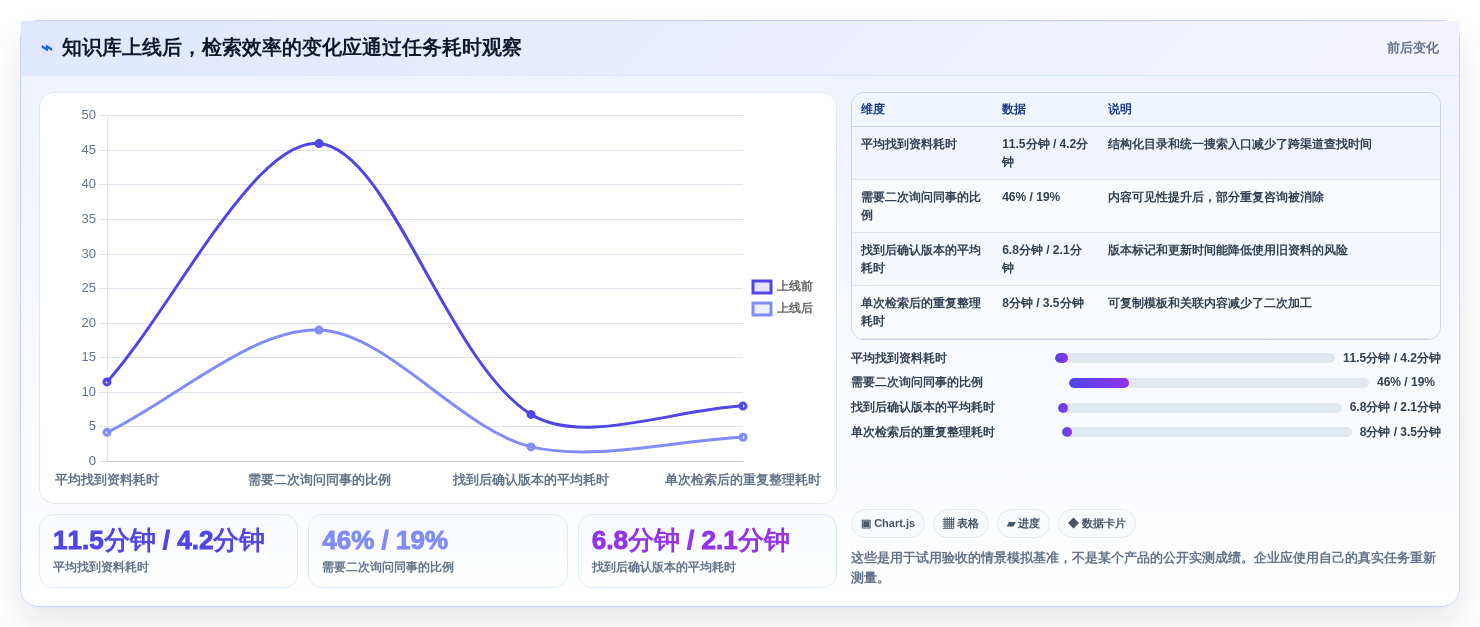The width and height of the screenshot is (1480, 627).
Task: Click x-axis label 平均找到资料耗时
Action: pyautogui.click(x=107, y=480)
